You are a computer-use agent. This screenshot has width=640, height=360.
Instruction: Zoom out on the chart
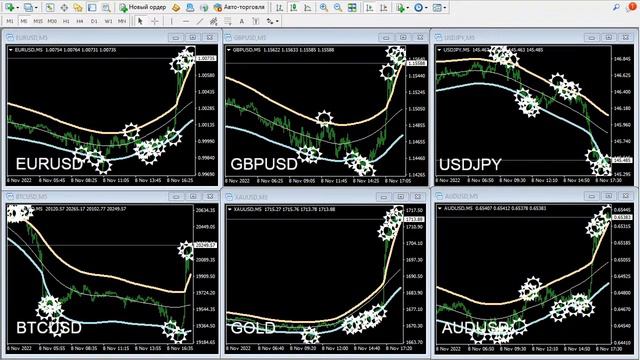point(338,7)
